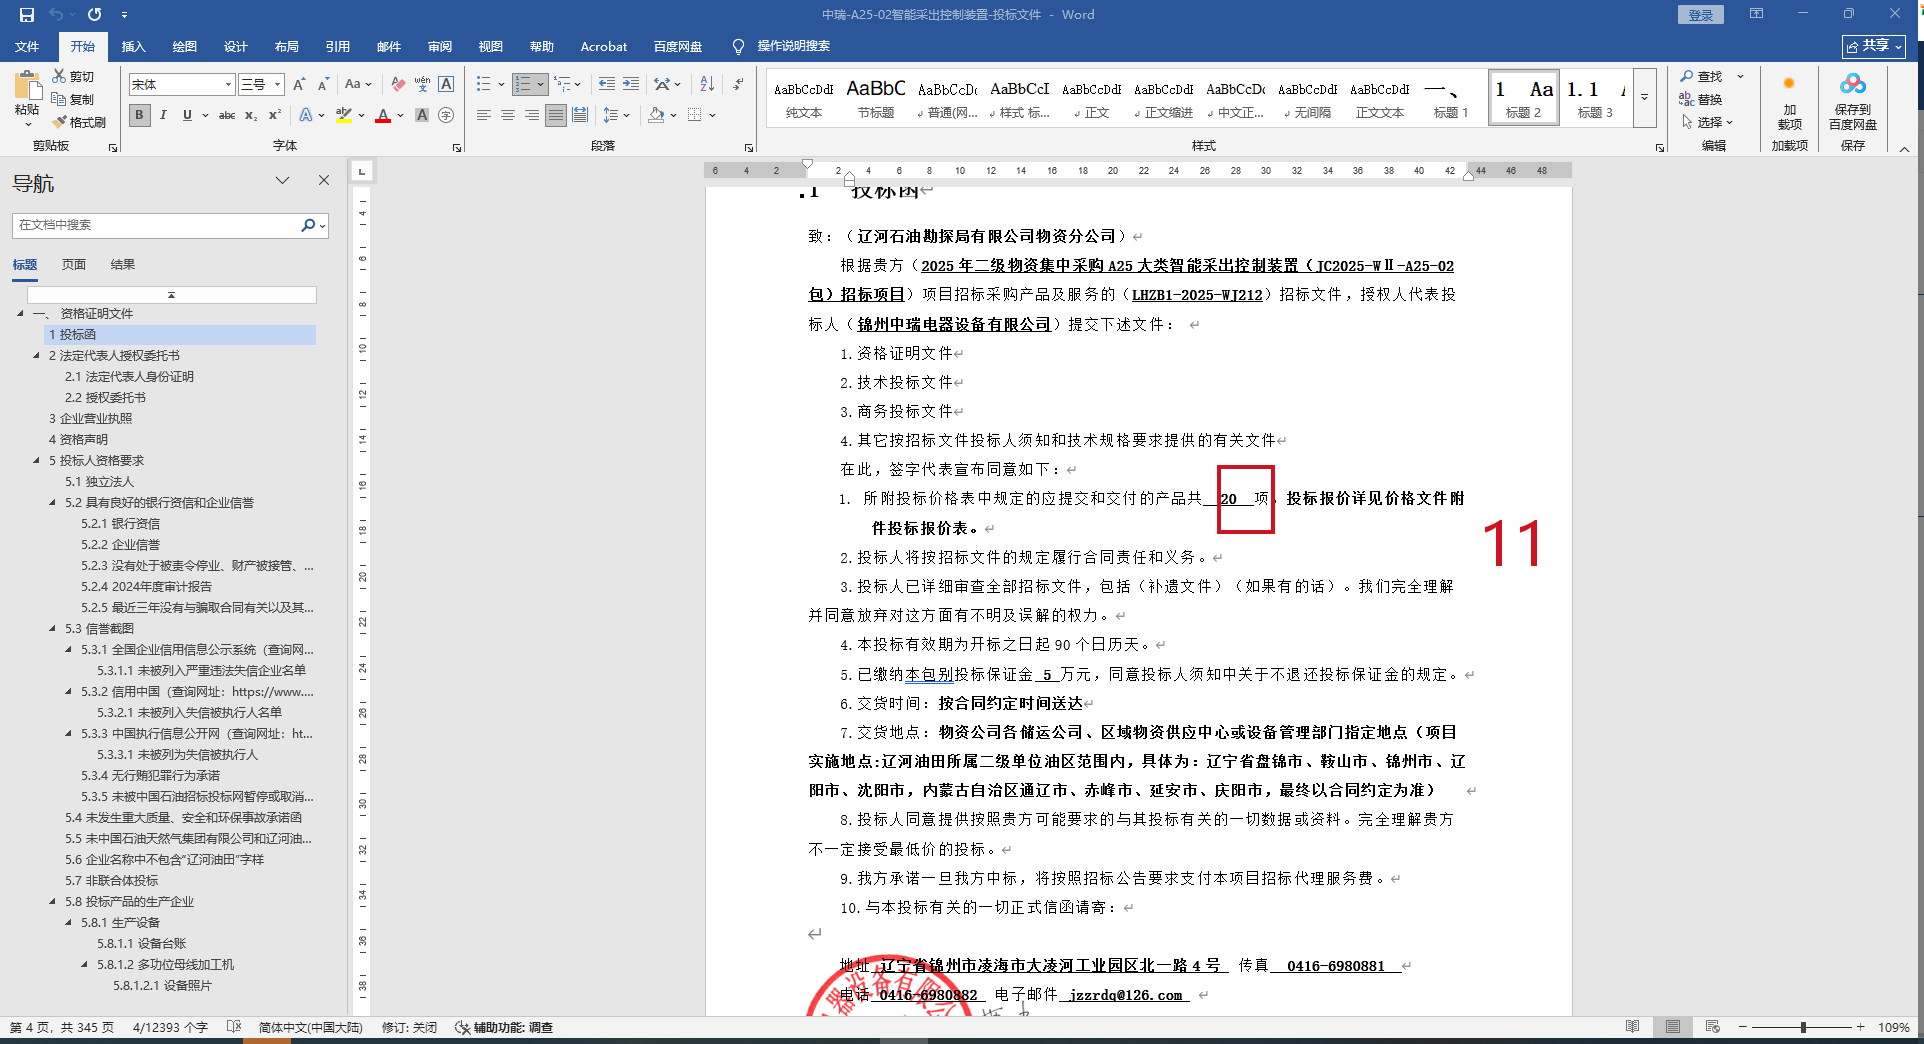
Task: Toggle strikethrough formatting
Action: (227, 116)
